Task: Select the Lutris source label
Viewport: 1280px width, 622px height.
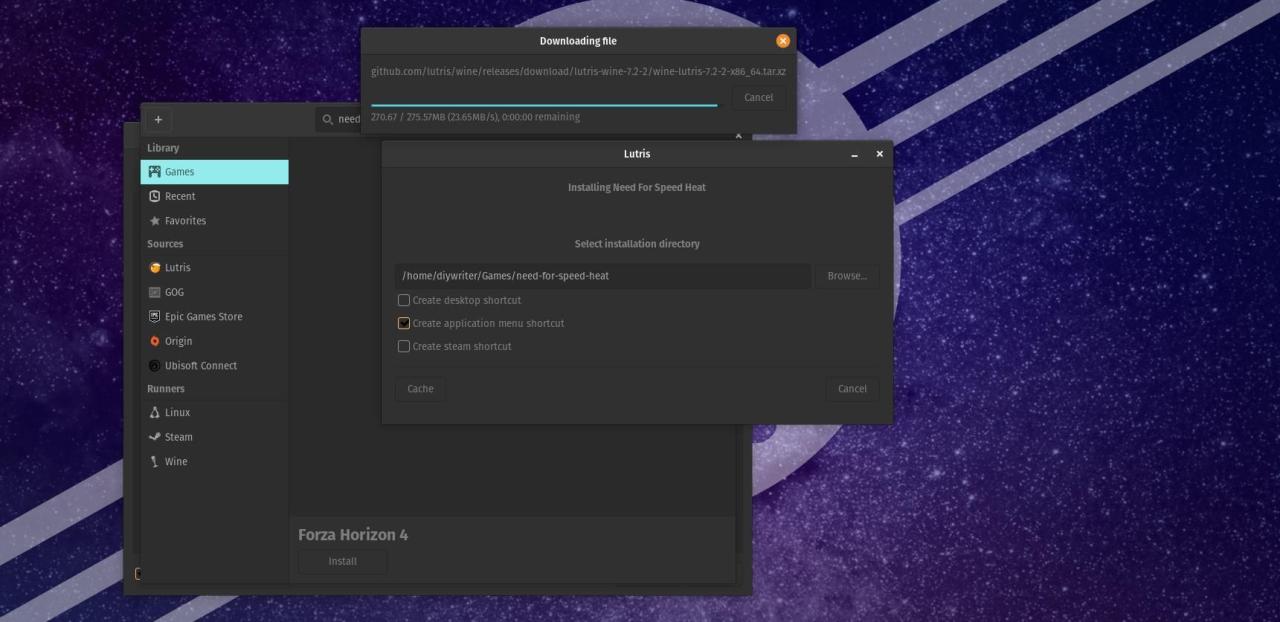Action: [x=178, y=268]
